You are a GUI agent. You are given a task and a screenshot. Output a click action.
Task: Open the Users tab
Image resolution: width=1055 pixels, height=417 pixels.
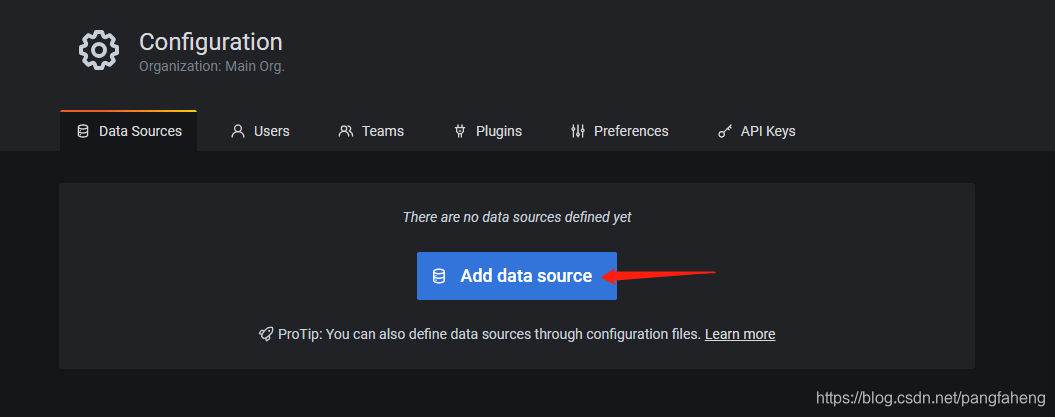pos(260,131)
